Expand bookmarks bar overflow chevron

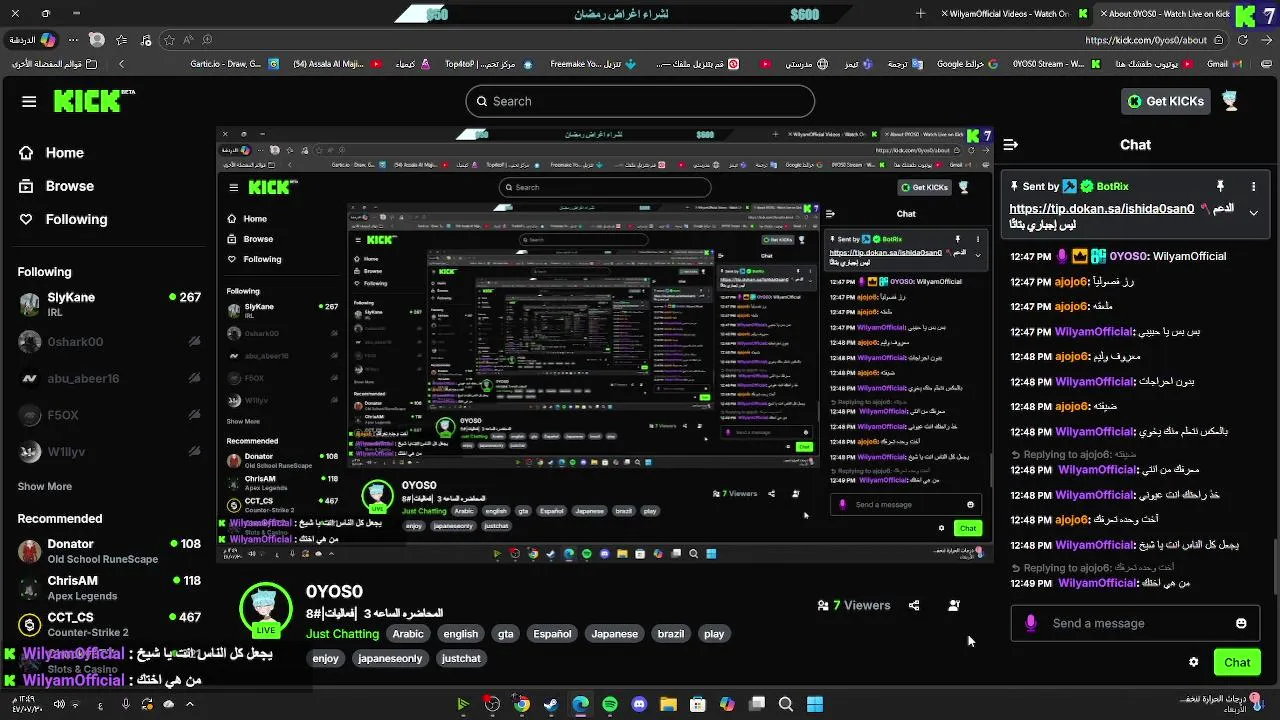tap(121, 64)
